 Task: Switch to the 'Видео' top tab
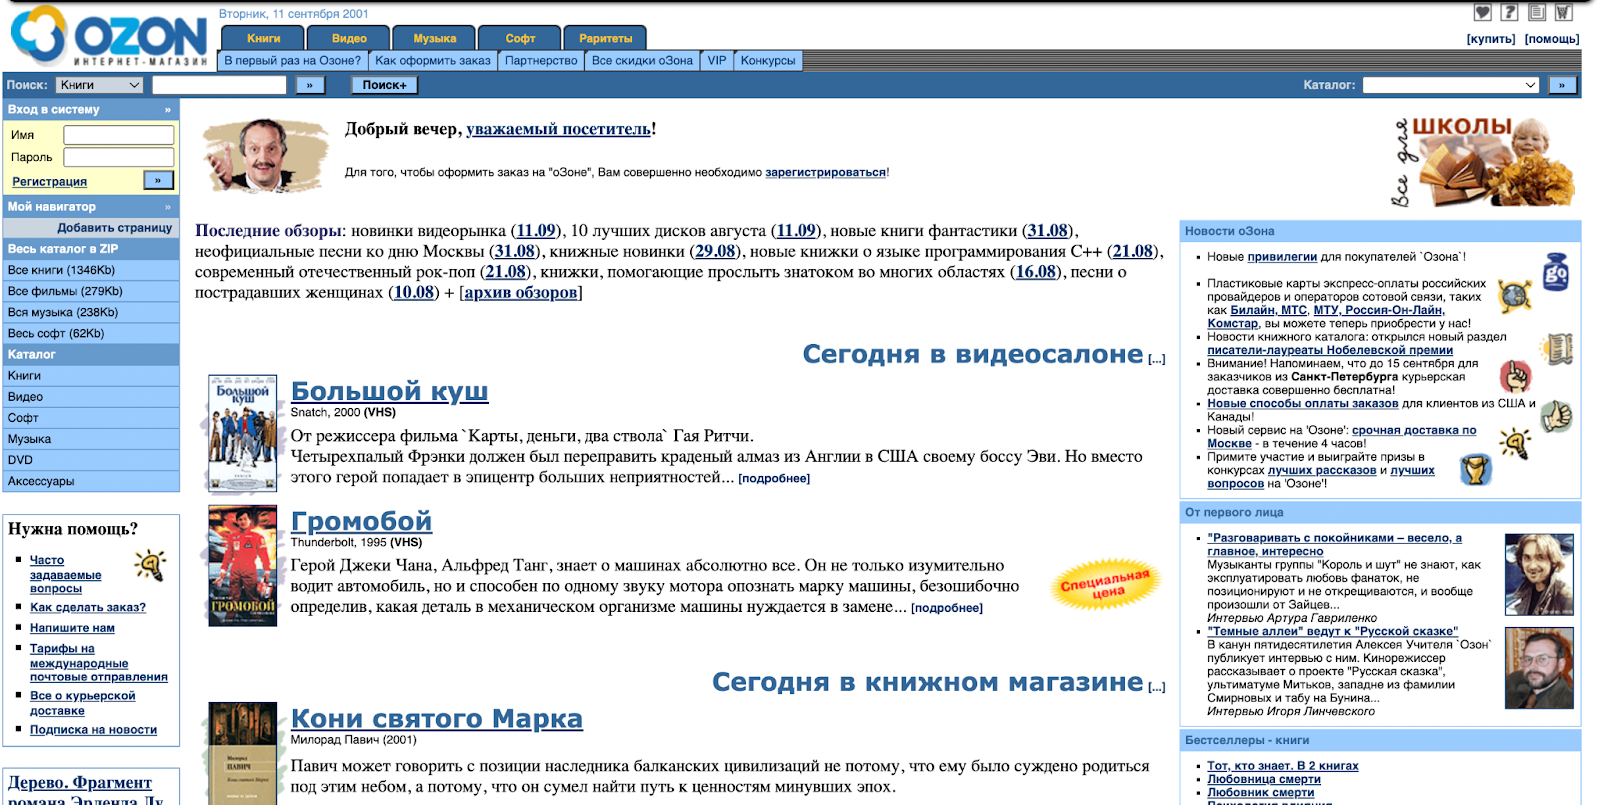coord(349,38)
